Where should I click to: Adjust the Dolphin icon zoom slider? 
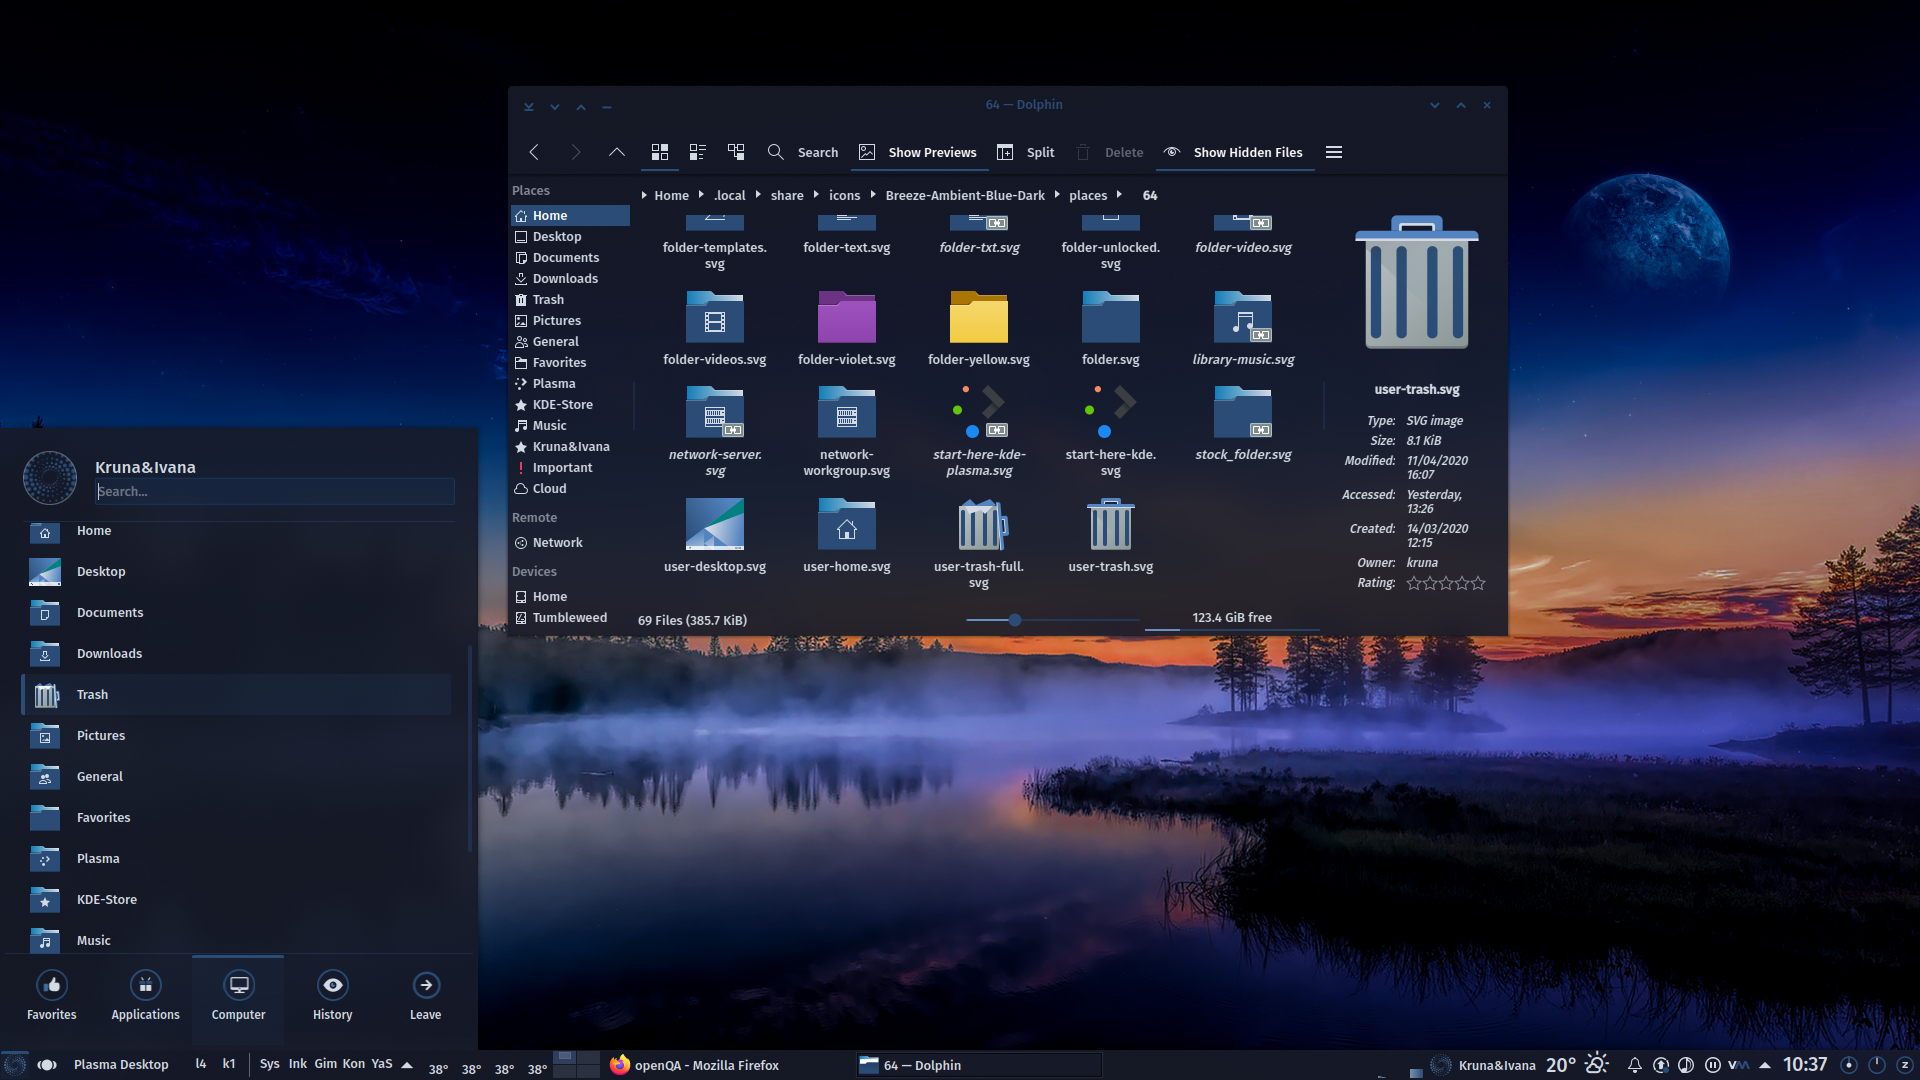1014,620
